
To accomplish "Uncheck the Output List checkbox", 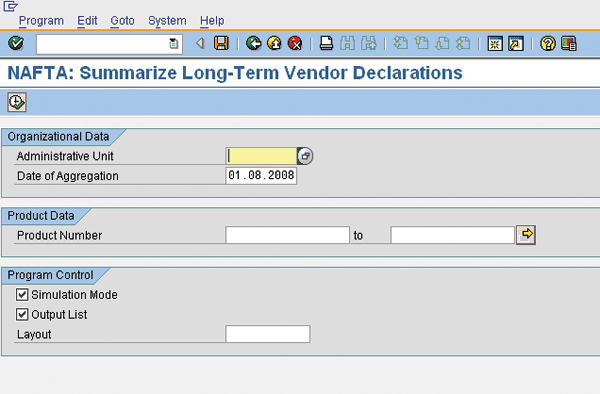I will pyautogui.click(x=22, y=314).
